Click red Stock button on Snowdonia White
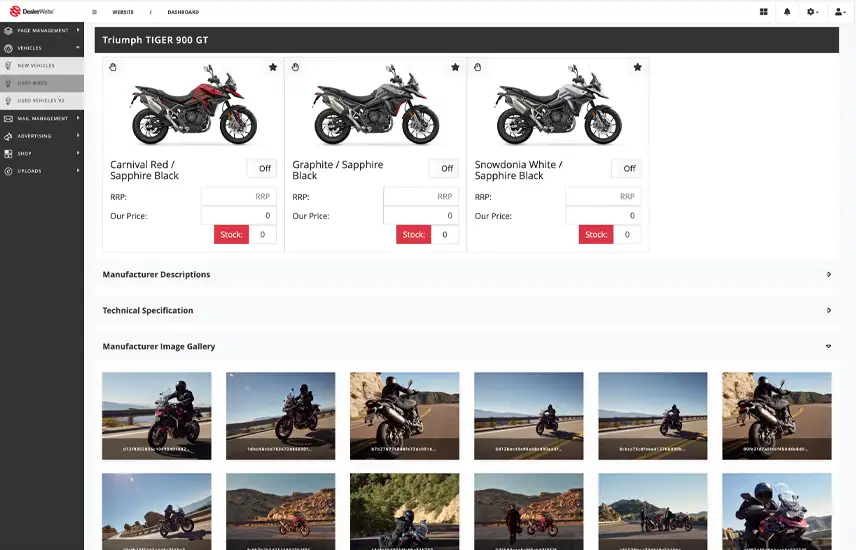 click(x=596, y=234)
